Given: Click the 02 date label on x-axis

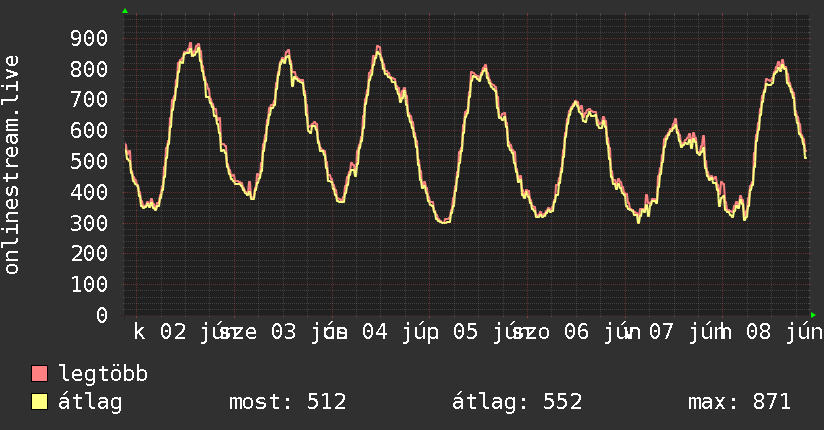Looking at the screenshot, I should click(x=173, y=332).
